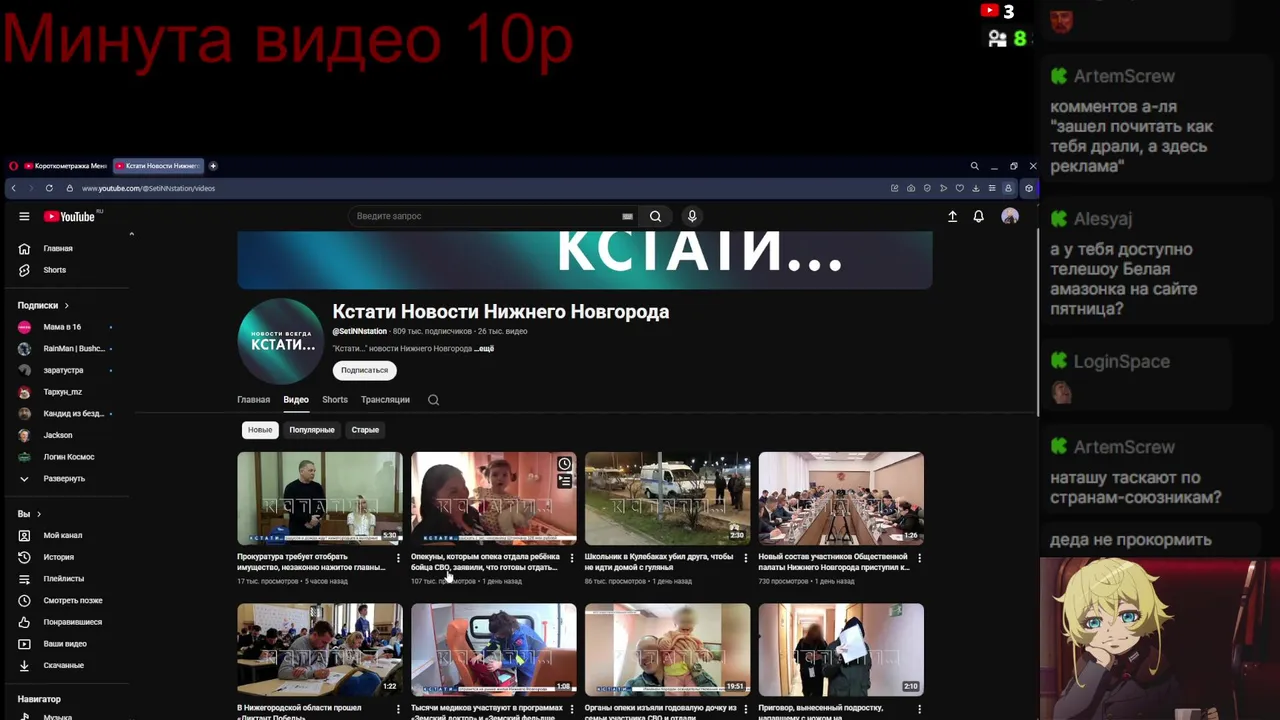
Task: Switch to the channel Главная tab
Action: point(253,400)
